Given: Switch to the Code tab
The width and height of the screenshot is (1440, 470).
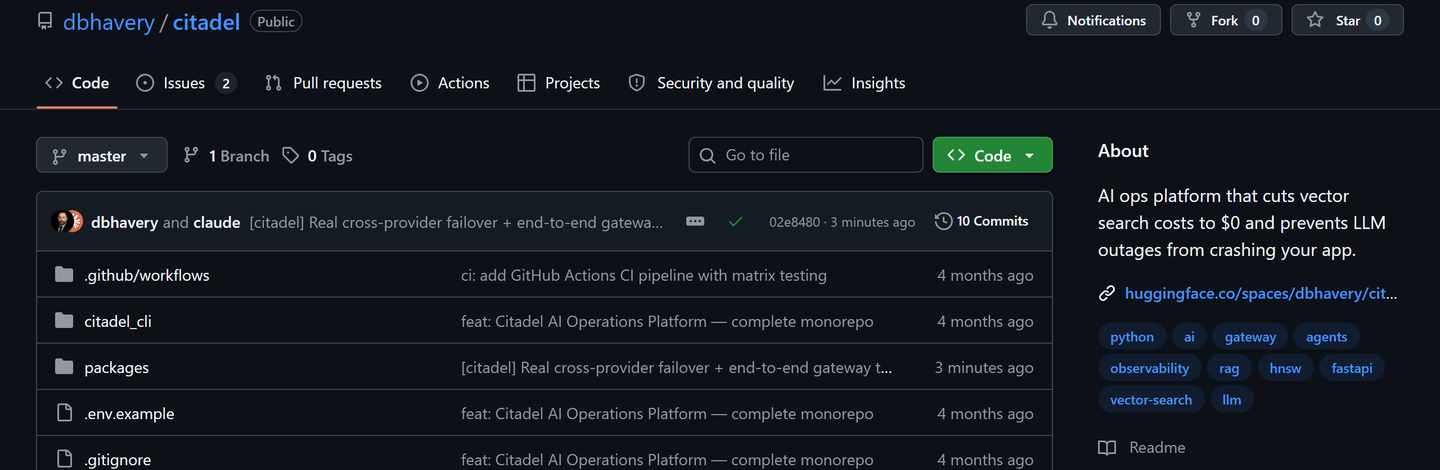Looking at the screenshot, I should coord(77,83).
